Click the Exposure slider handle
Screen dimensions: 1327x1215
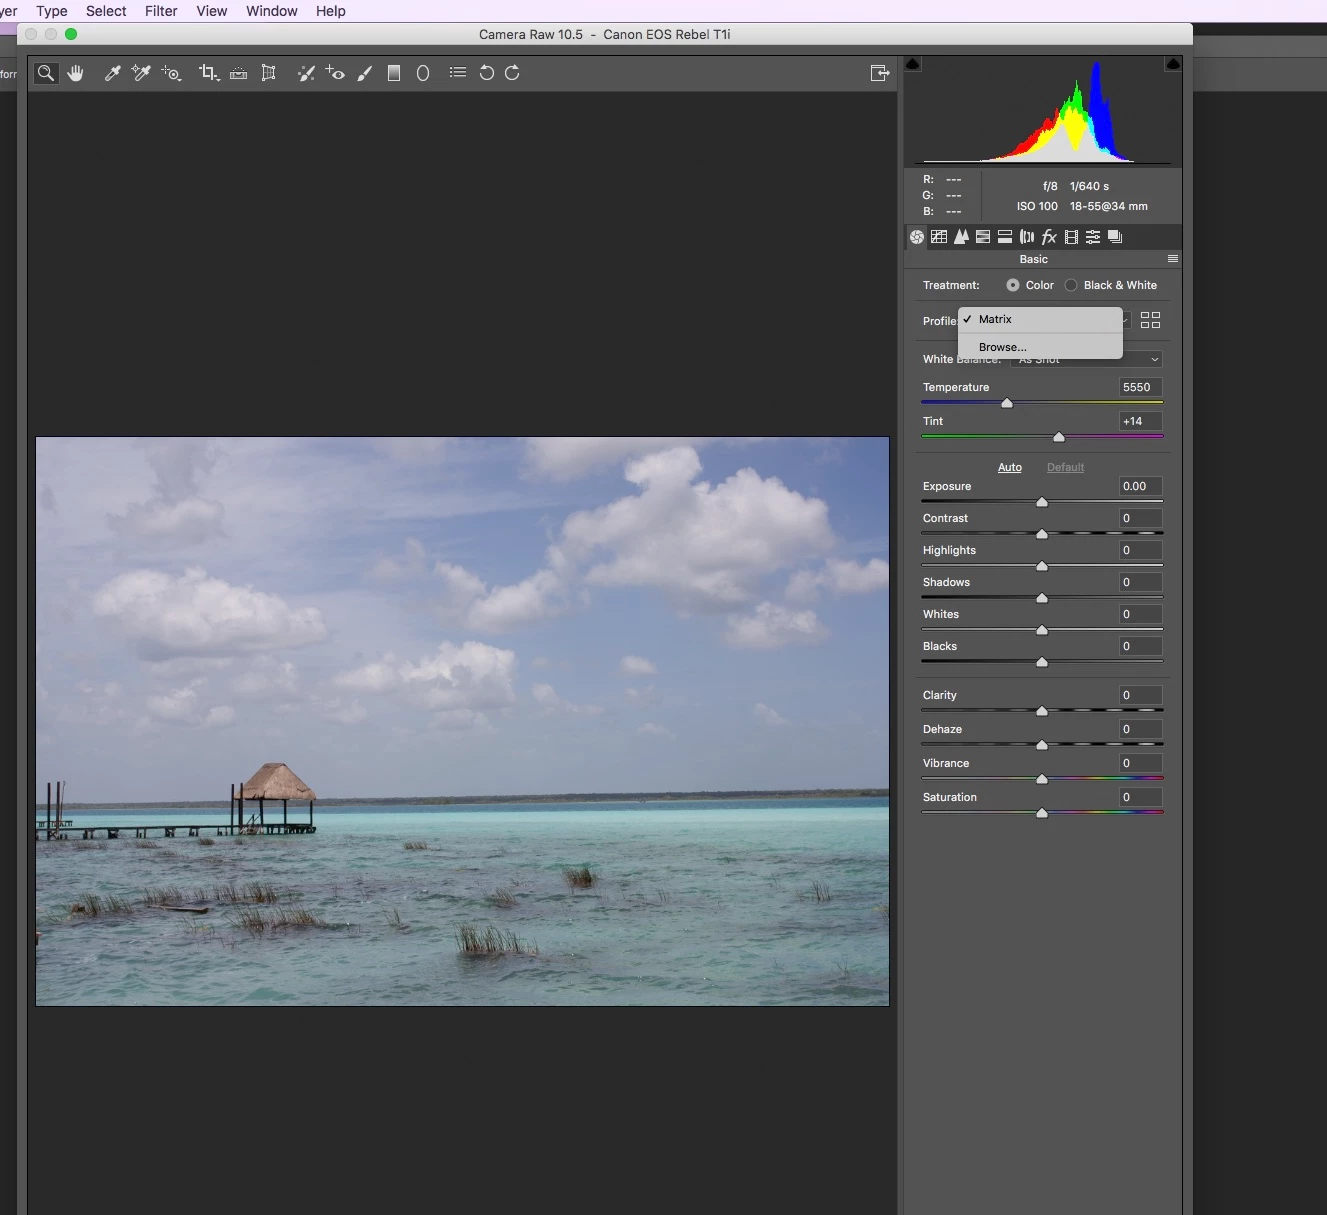(x=1042, y=502)
